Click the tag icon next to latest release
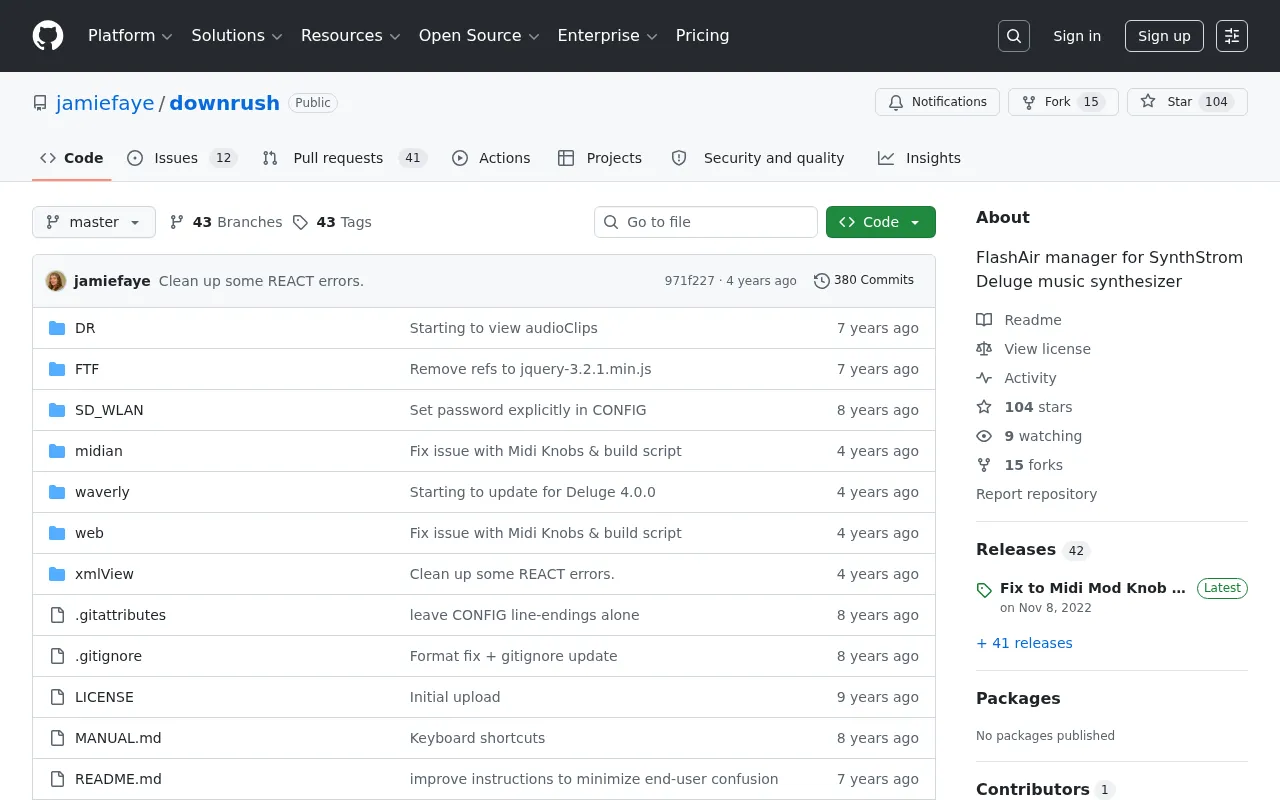This screenshot has width=1280, height=800. coord(984,590)
